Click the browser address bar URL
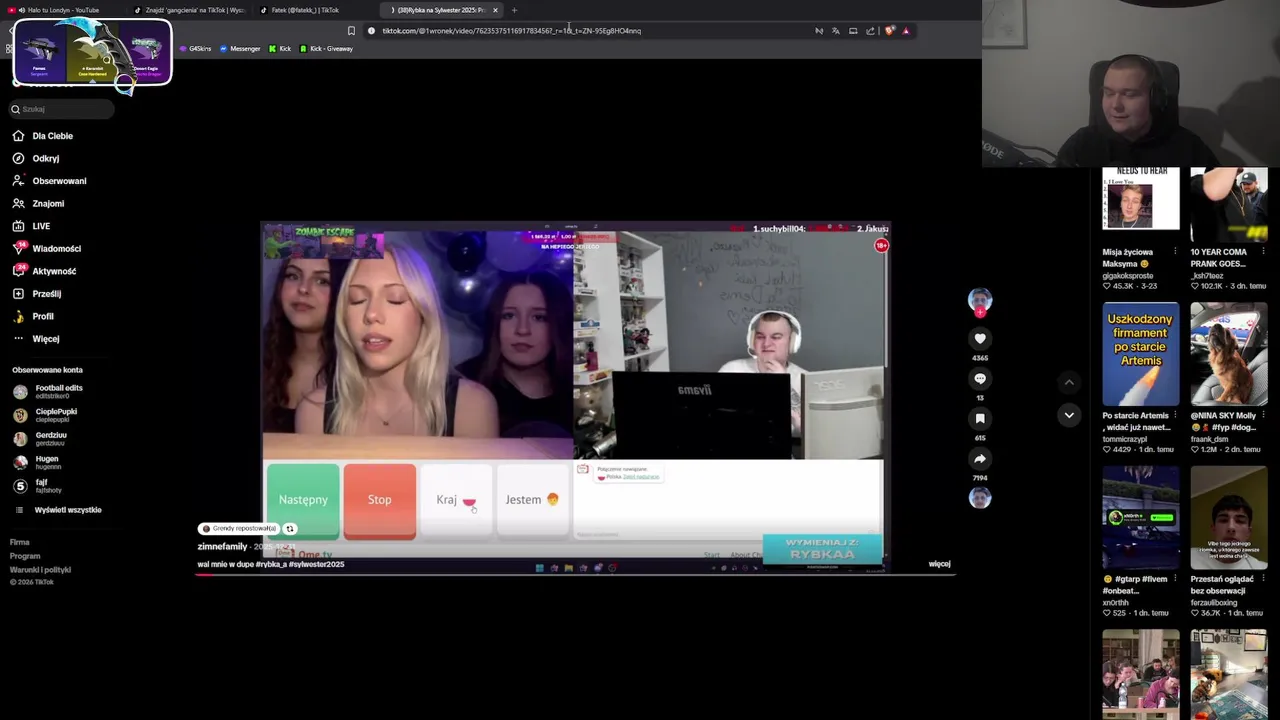This screenshot has width=1280, height=720. pyautogui.click(x=511, y=31)
